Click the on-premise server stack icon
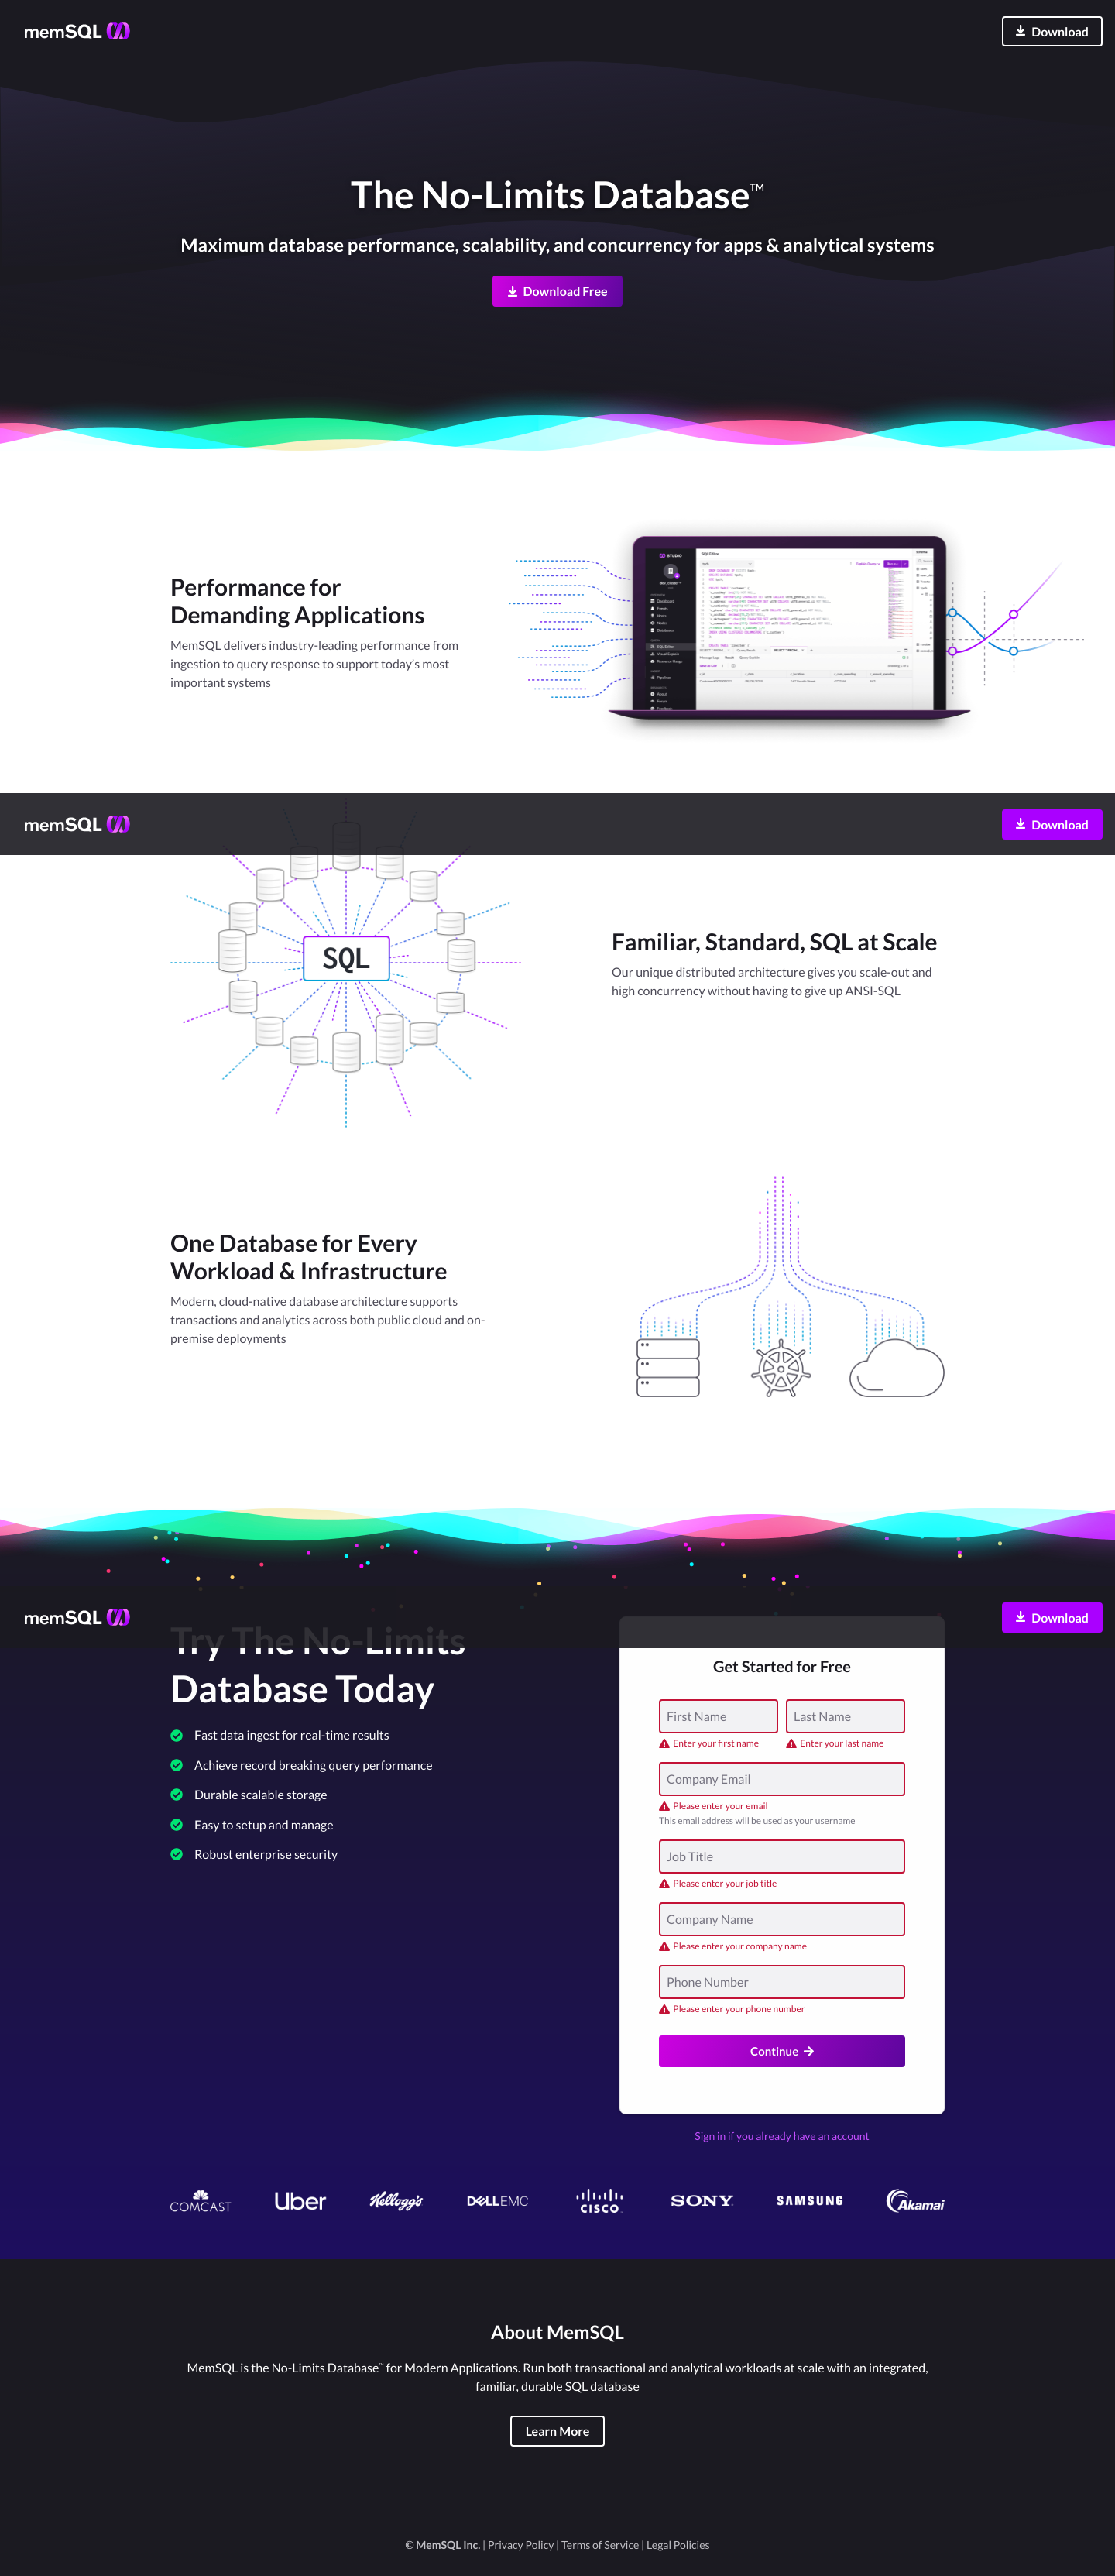 668,1368
